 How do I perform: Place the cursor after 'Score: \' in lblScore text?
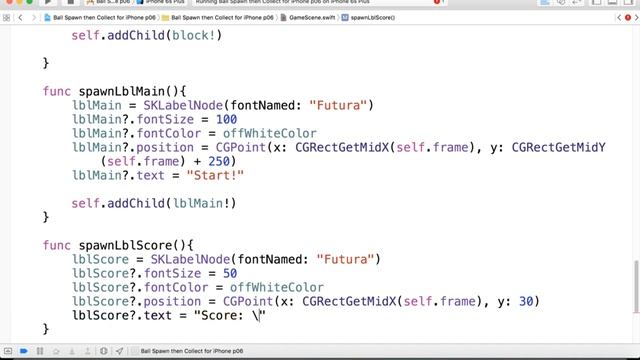coord(260,316)
